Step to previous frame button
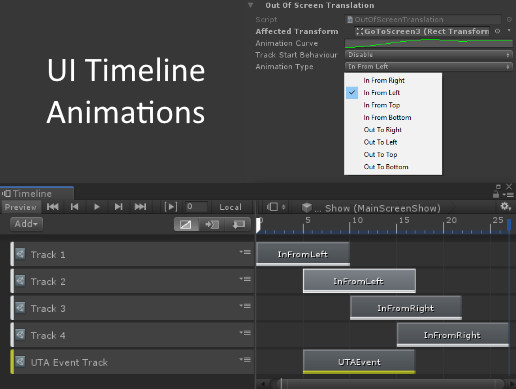This screenshot has height=389, width=516. pos(75,207)
